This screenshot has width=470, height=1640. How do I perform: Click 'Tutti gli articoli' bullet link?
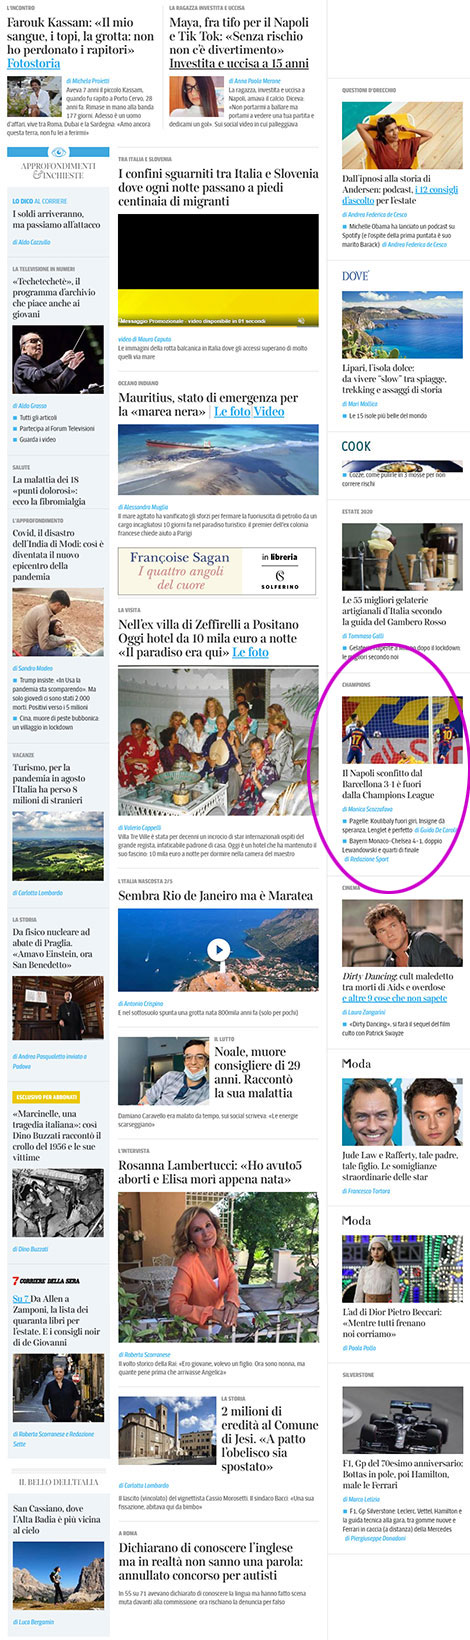[39, 418]
